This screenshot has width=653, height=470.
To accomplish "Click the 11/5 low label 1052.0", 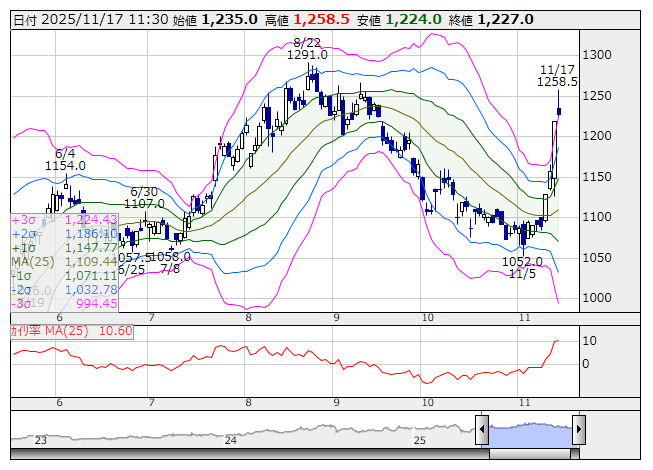I will click(x=521, y=261).
